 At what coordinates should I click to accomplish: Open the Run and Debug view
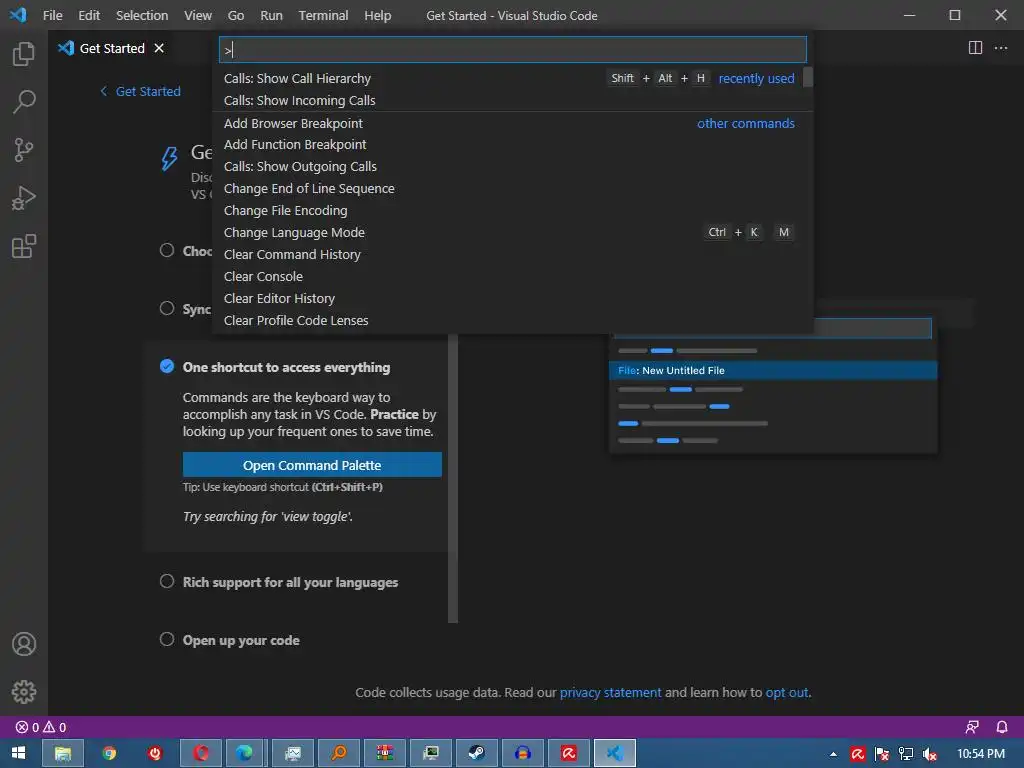click(24, 199)
